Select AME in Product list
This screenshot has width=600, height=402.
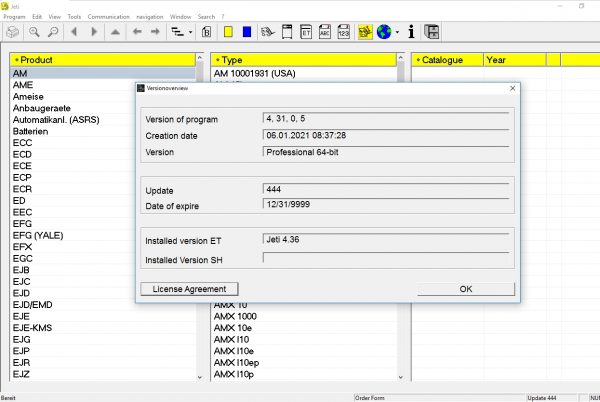pyautogui.click(x=23, y=85)
